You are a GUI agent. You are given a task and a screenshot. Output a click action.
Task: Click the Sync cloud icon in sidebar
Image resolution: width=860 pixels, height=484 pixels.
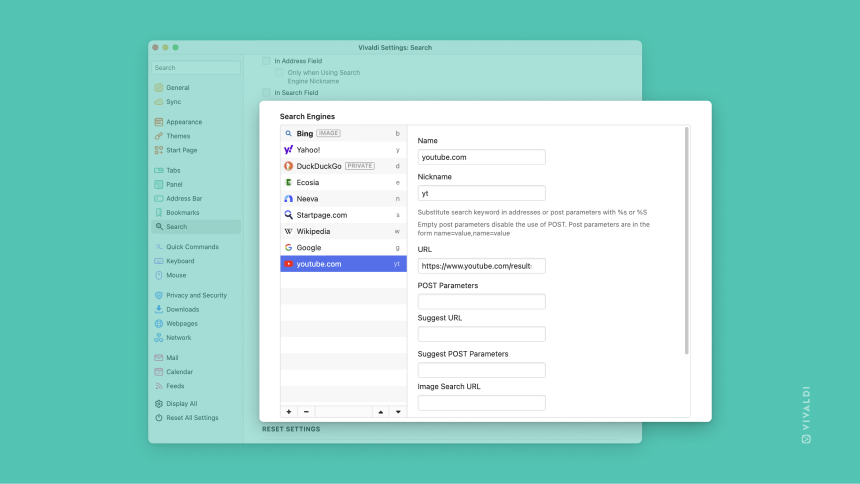pos(159,102)
